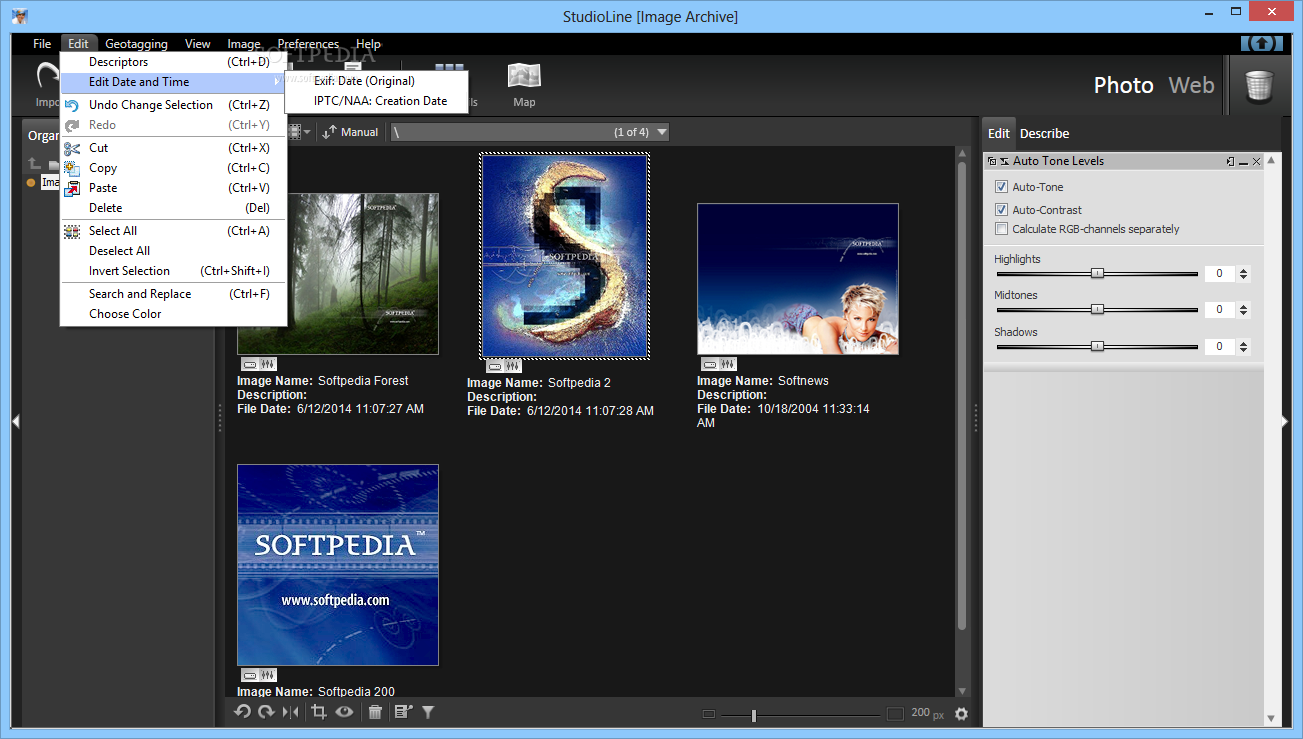This screenshot has height=739, width=1303.
Task: Click the mirror flip icon
Action: click(x=290, y=712)
